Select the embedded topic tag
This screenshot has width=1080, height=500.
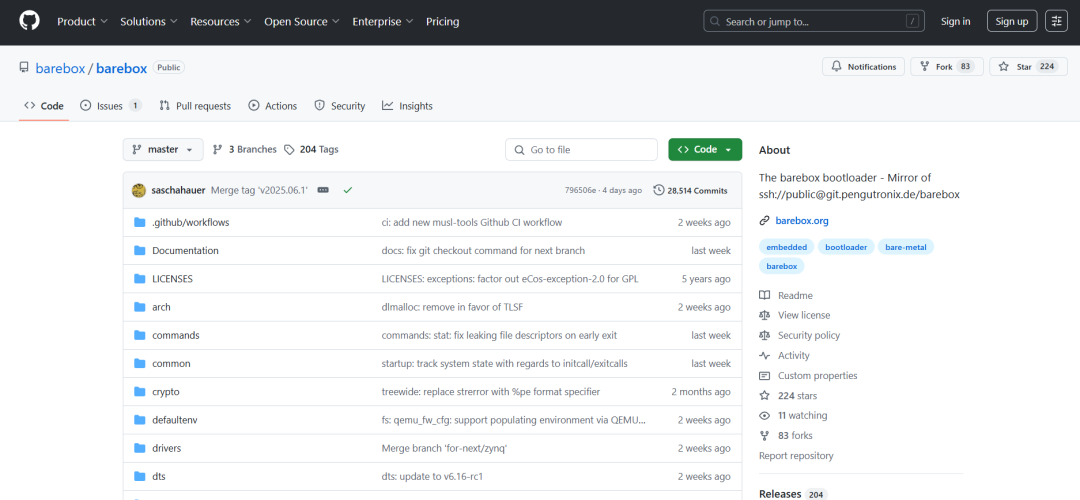coord(787,247)
